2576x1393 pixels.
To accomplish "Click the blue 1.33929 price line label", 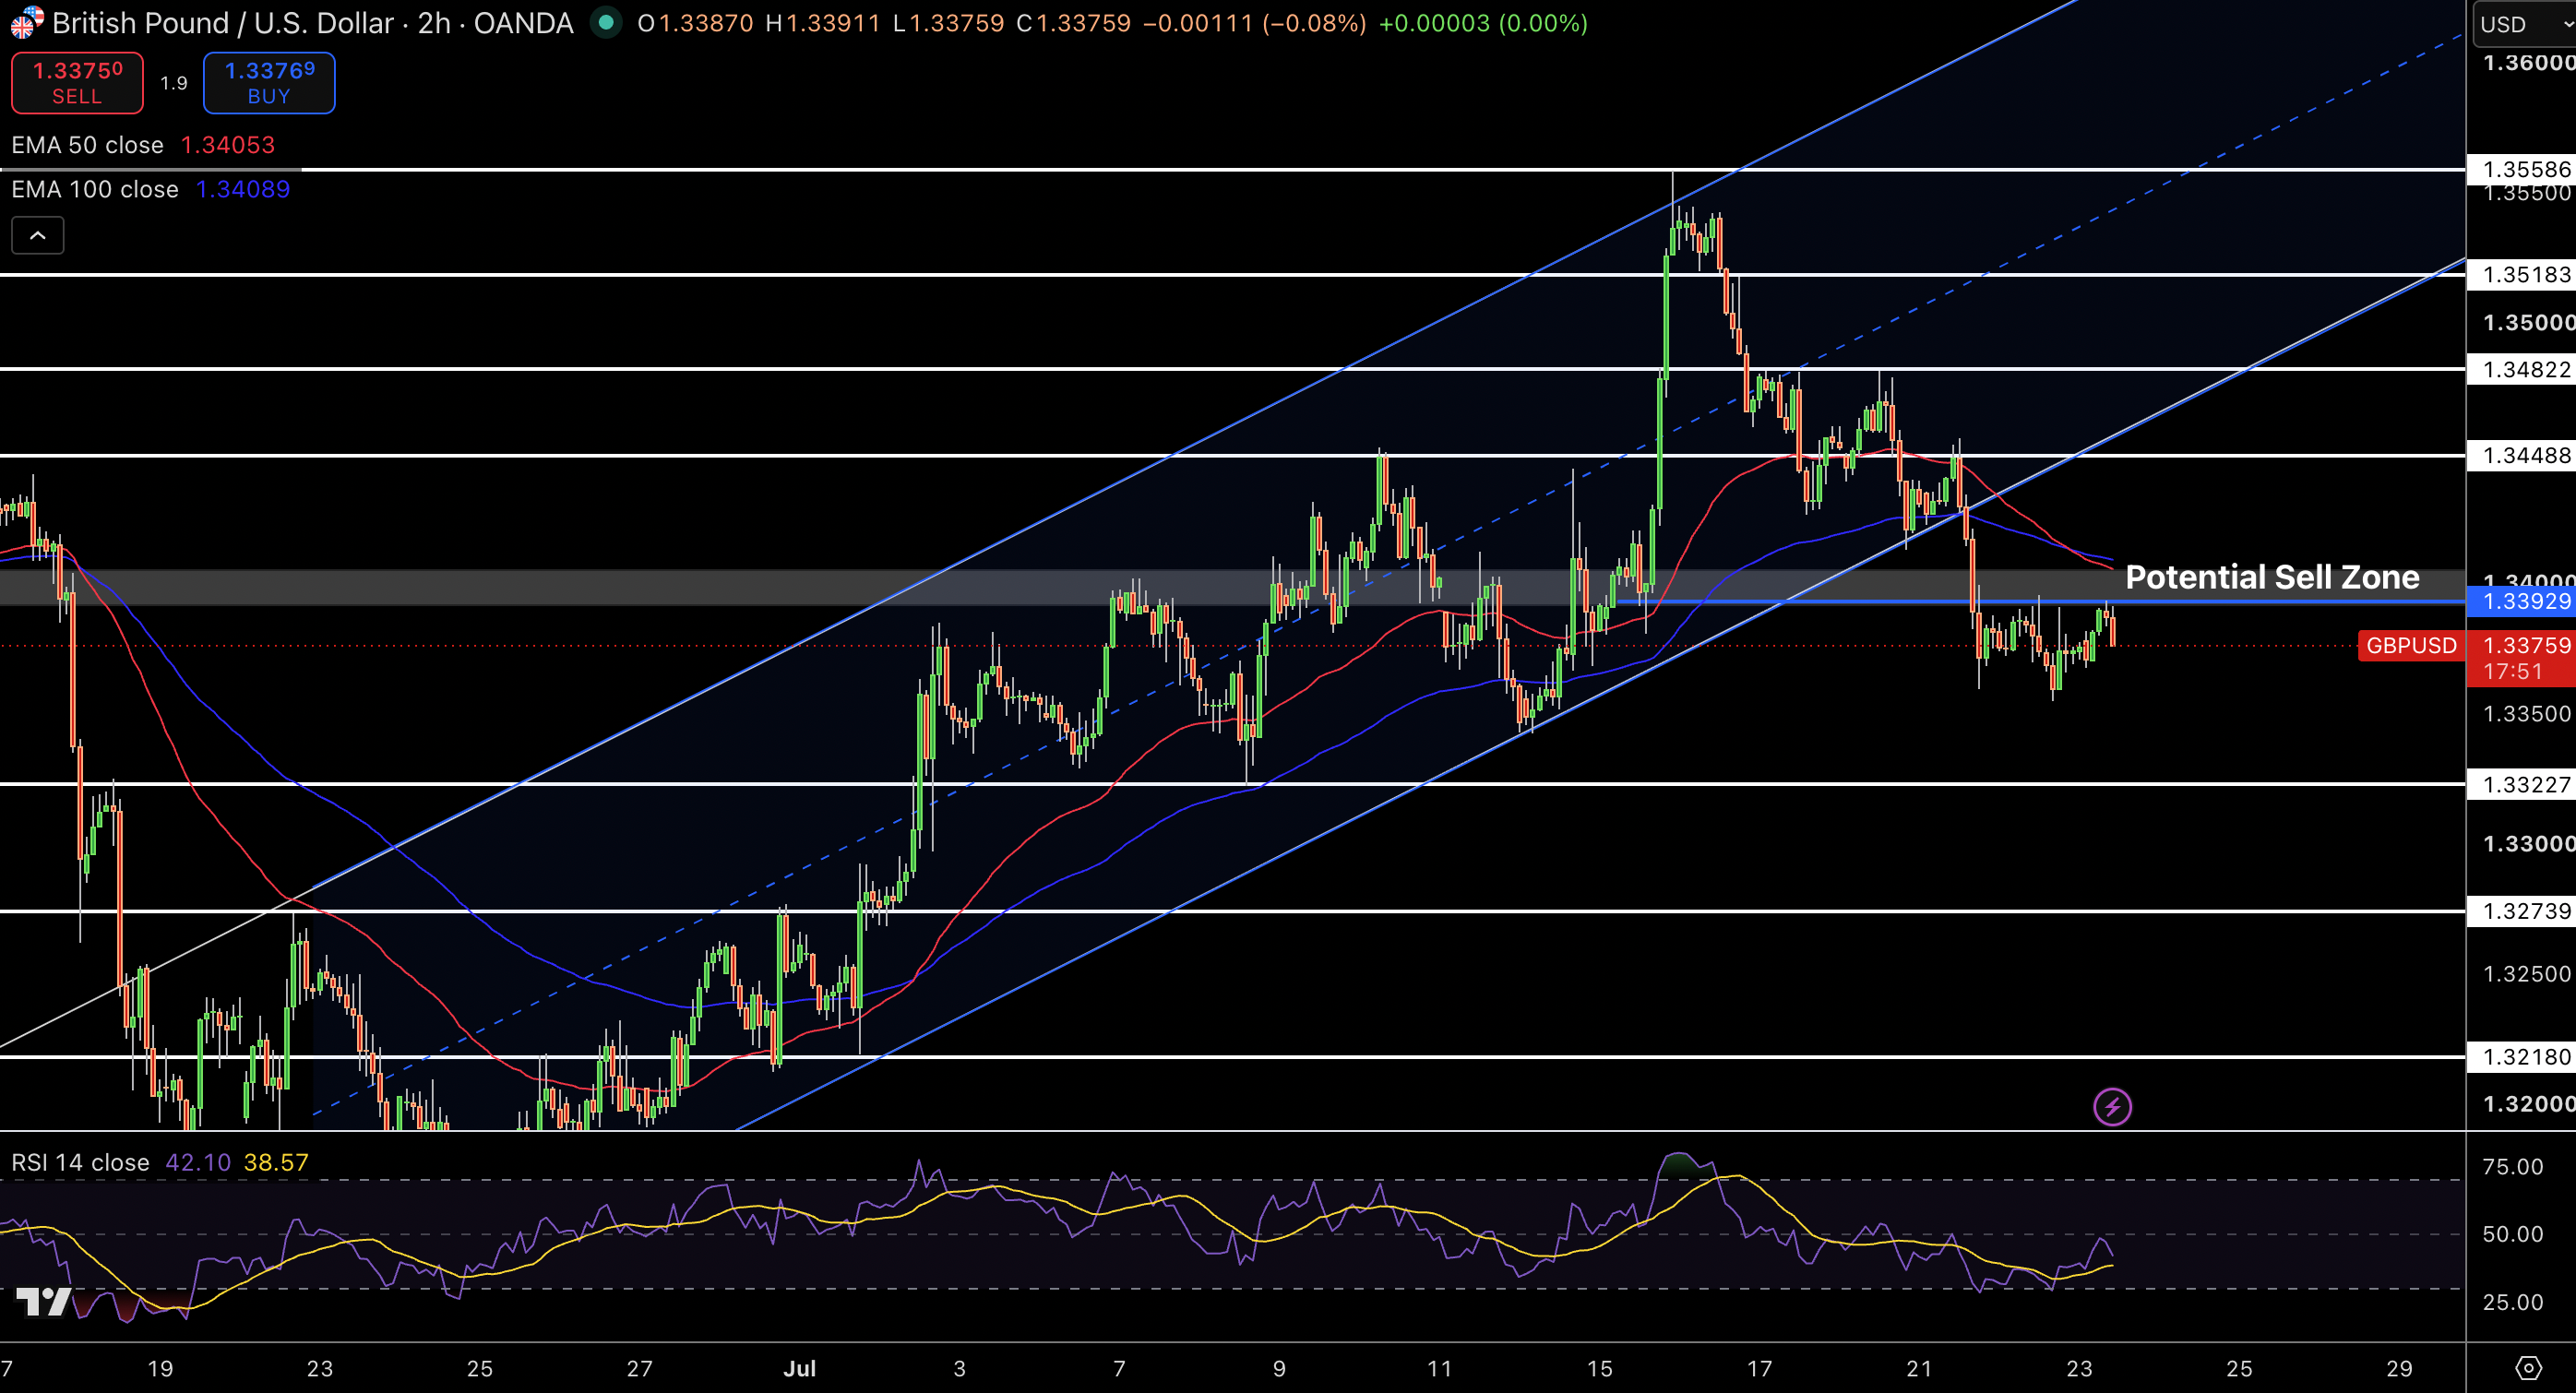I will pos(2521,601).
